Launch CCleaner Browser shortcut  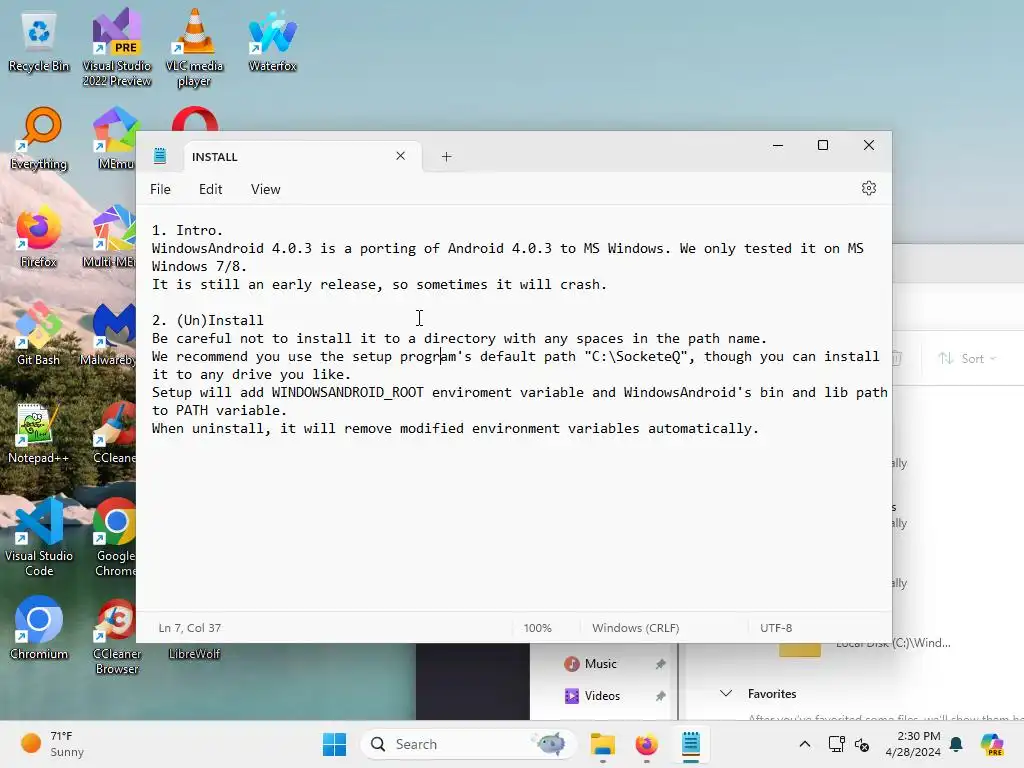(x=117, y=636)
